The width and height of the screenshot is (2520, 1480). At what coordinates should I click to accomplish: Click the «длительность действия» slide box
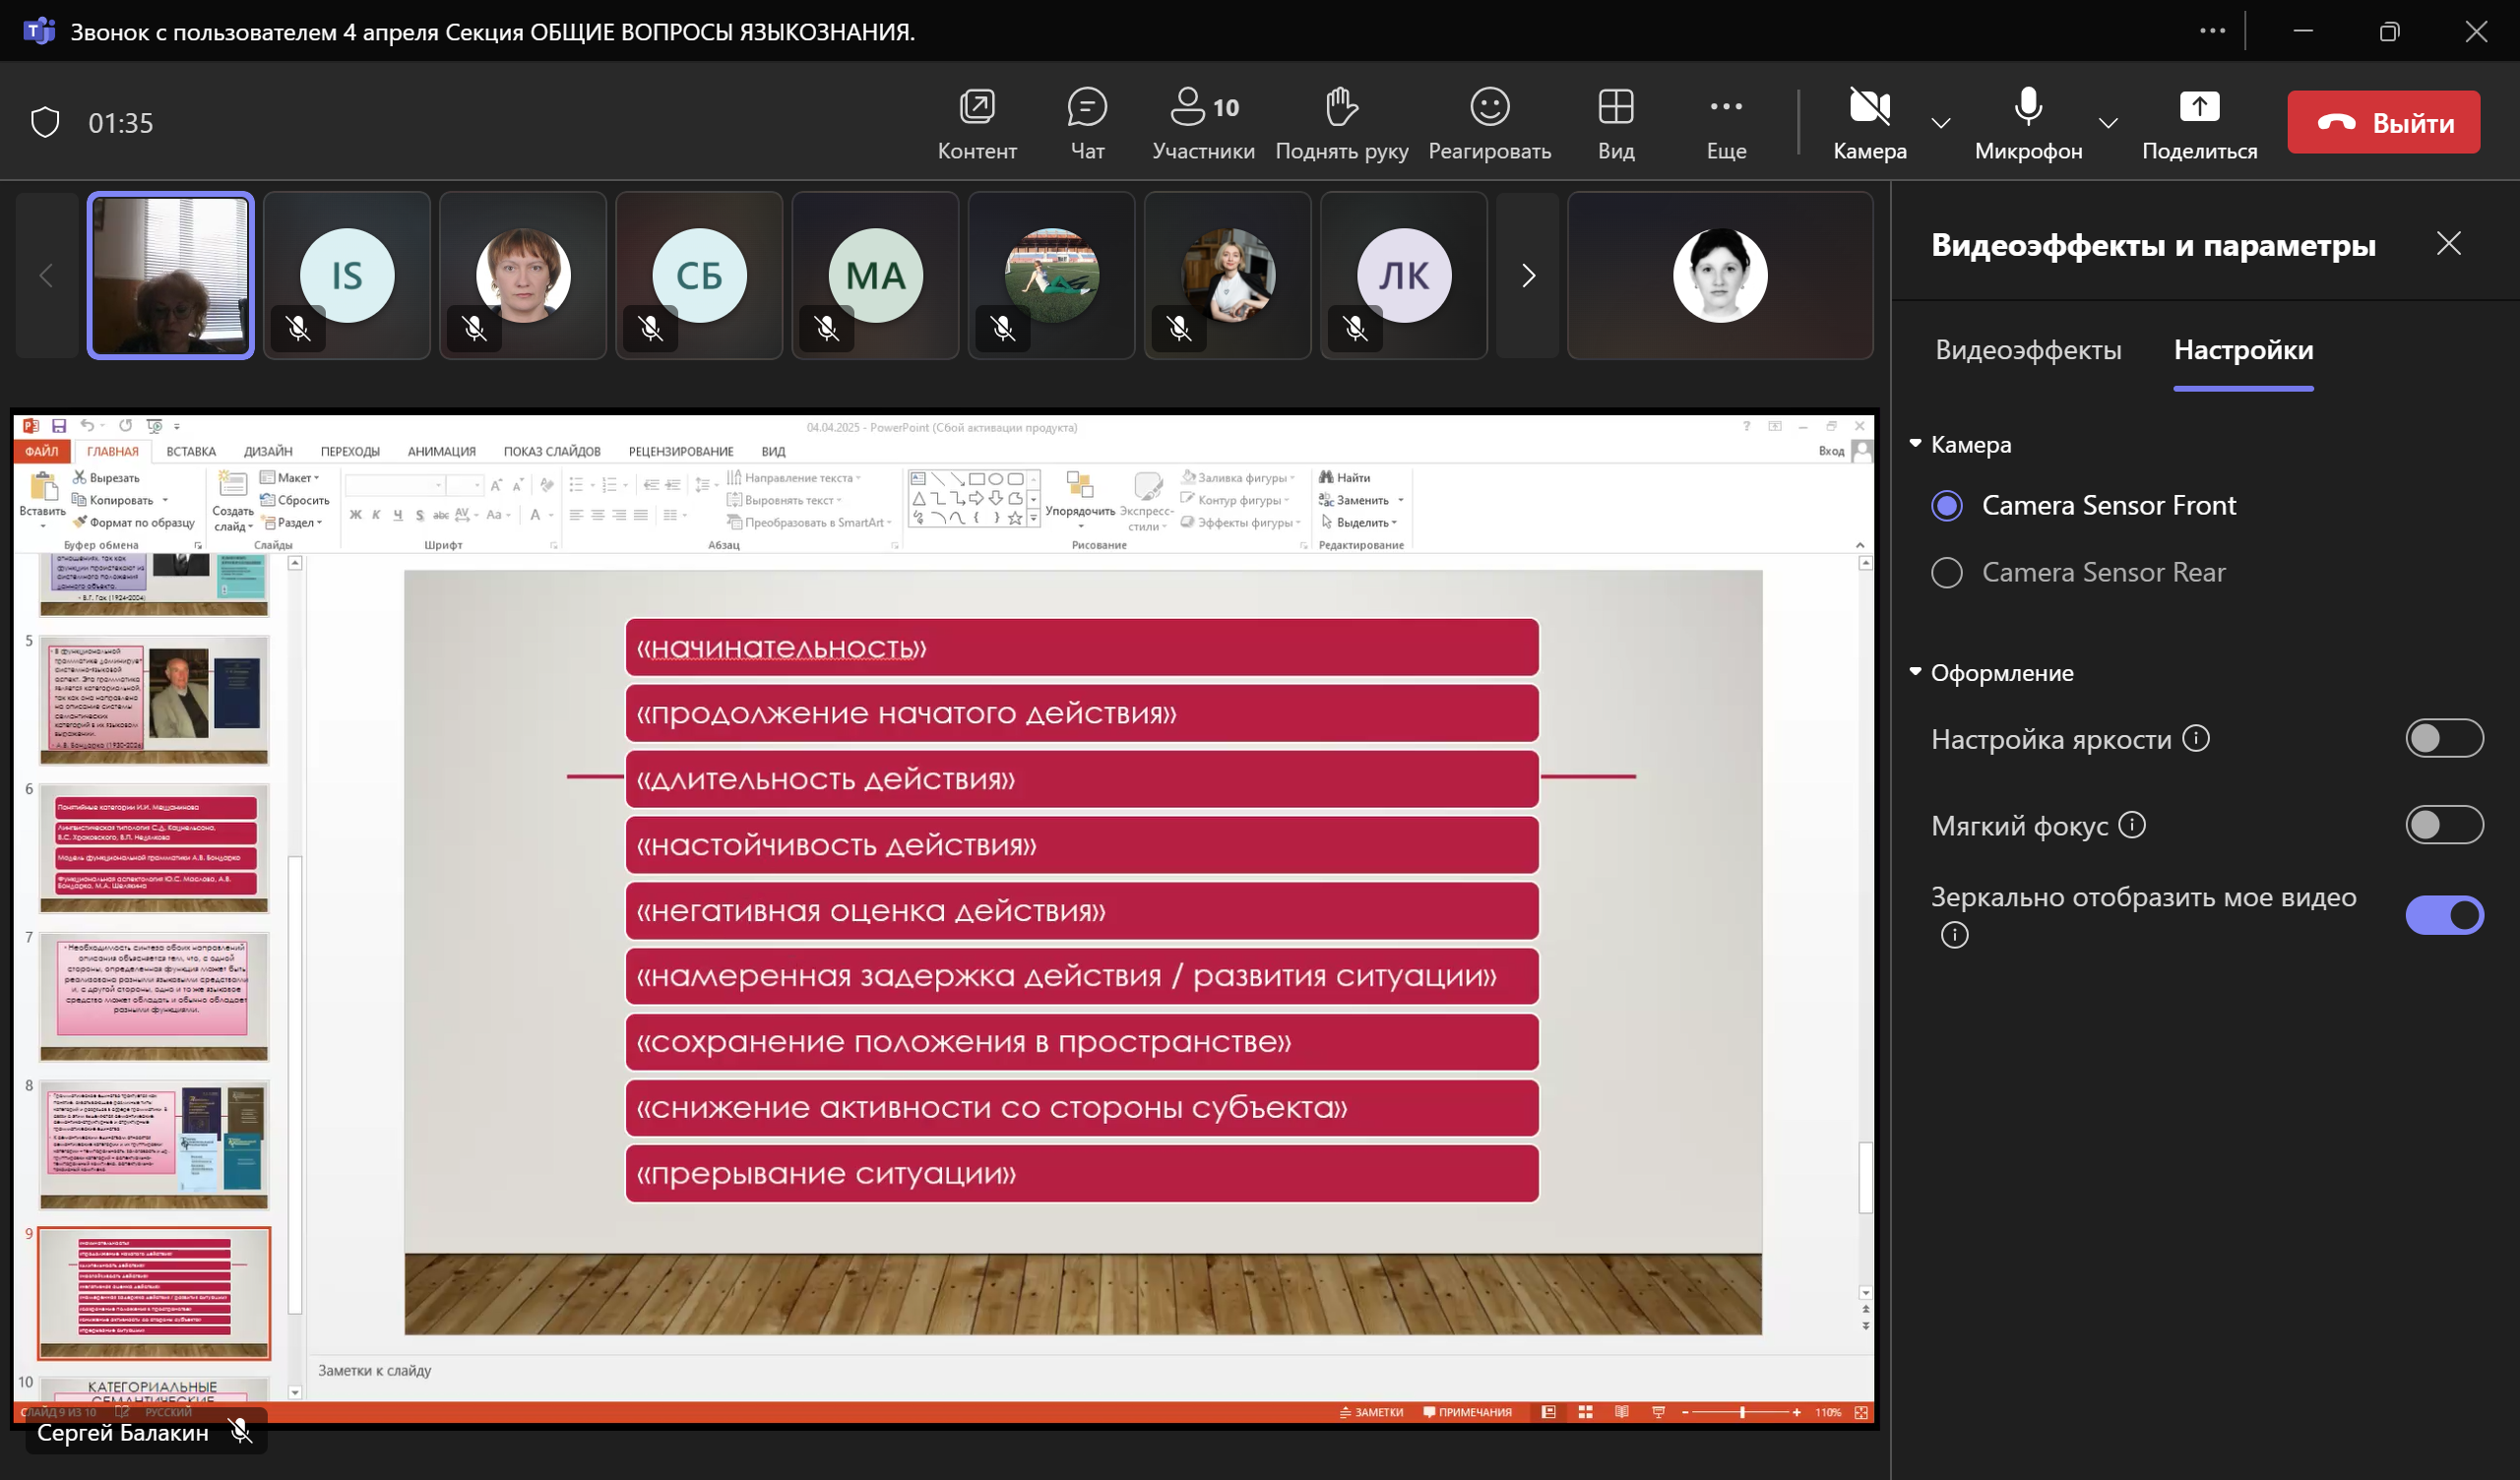click(x=1081, y=779)
